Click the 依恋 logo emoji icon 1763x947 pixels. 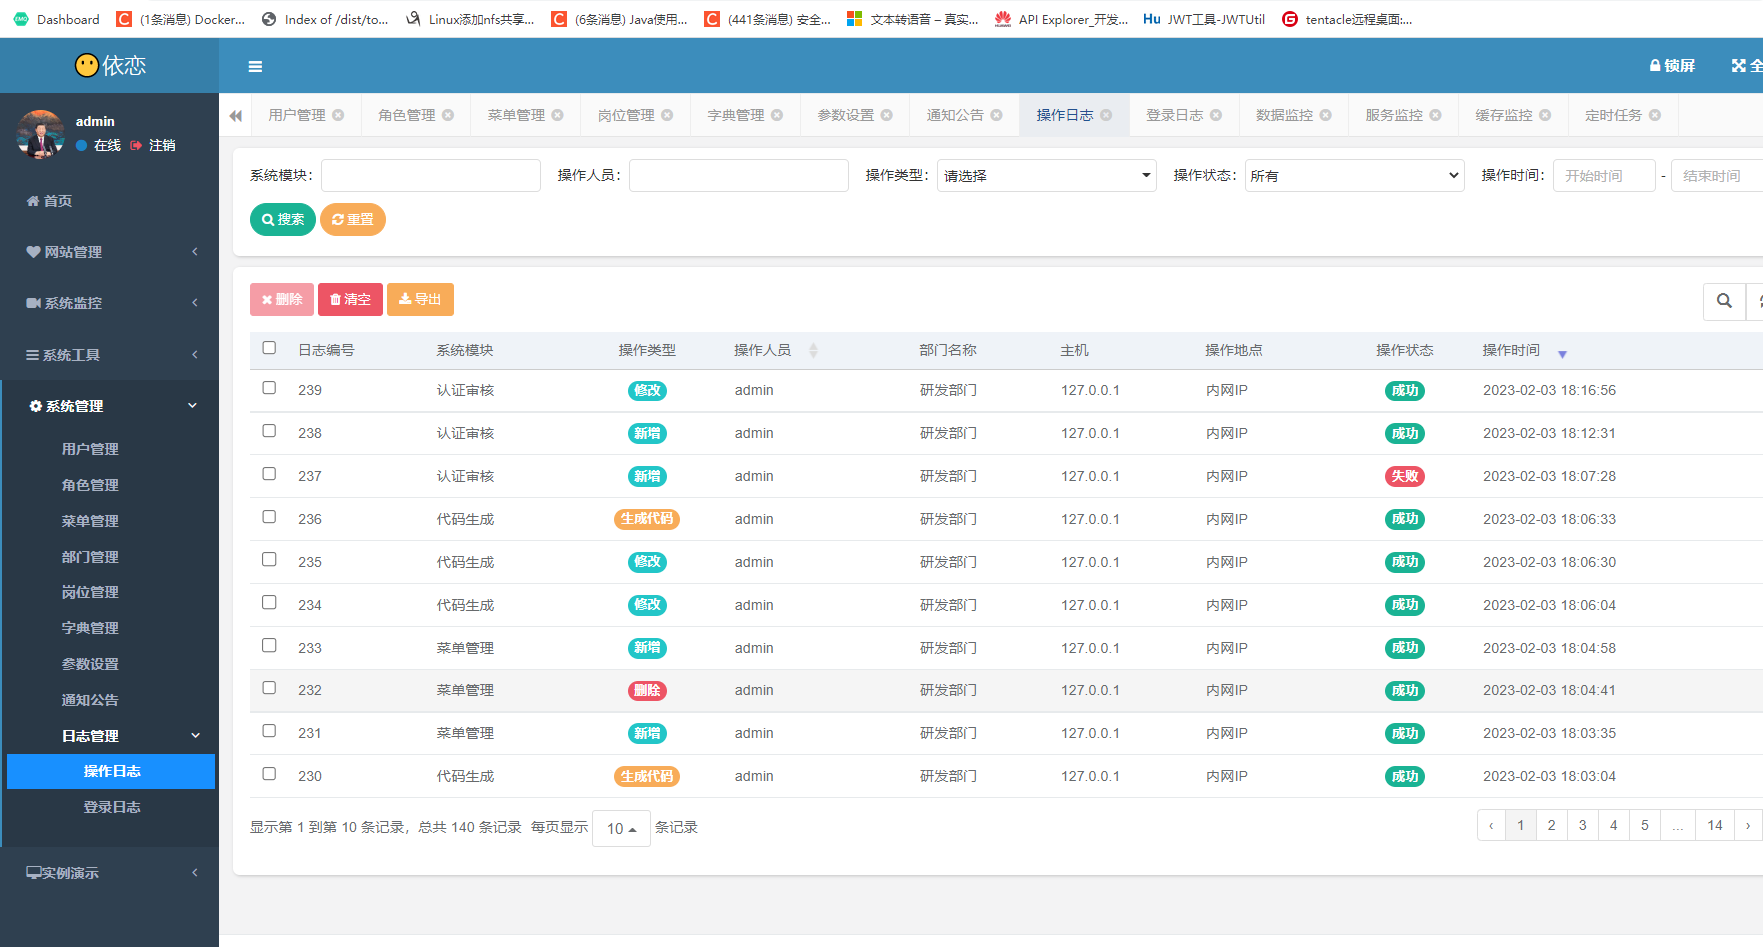click(87, 65)
